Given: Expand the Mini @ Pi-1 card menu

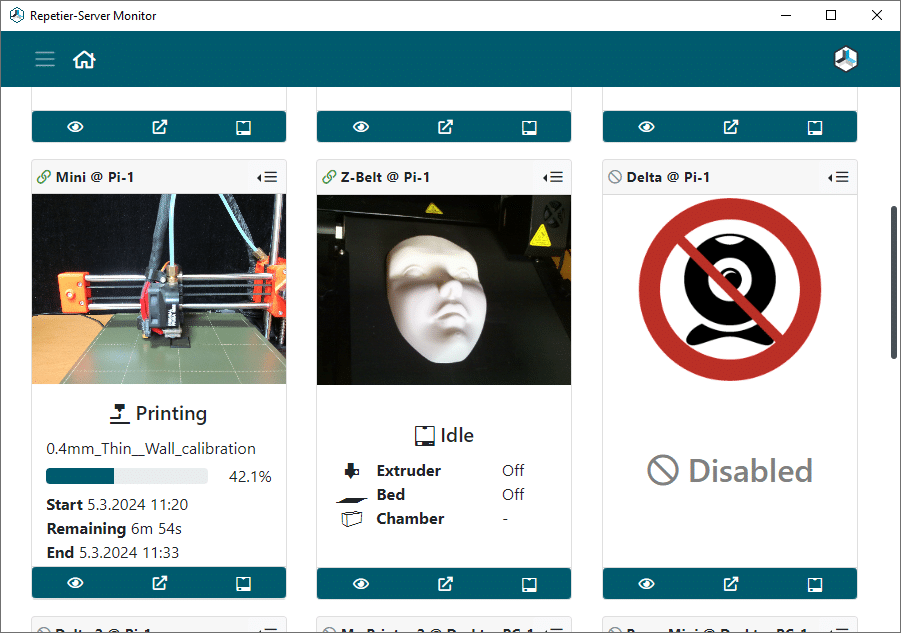Looking at the screenshot, I should (267, 177).
